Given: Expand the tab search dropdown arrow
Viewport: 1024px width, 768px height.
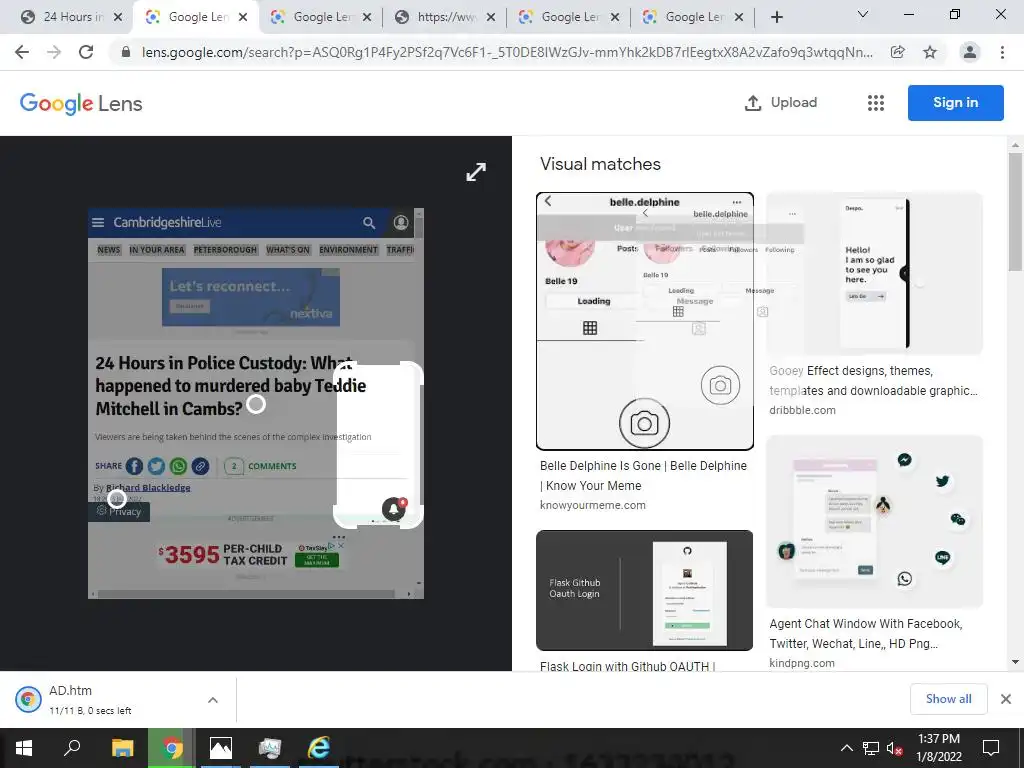Looking at the screenshot, I should [863, 14].
